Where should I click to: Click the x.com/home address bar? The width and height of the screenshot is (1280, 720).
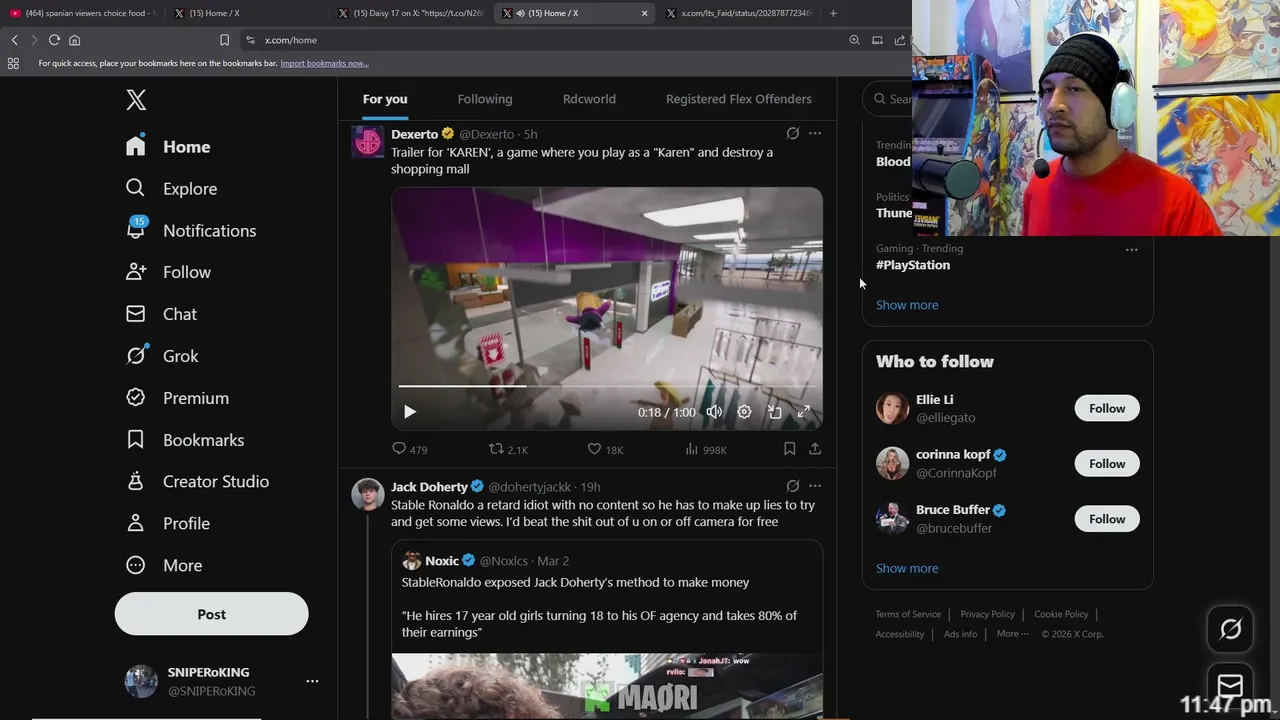[x=540, y=40]
